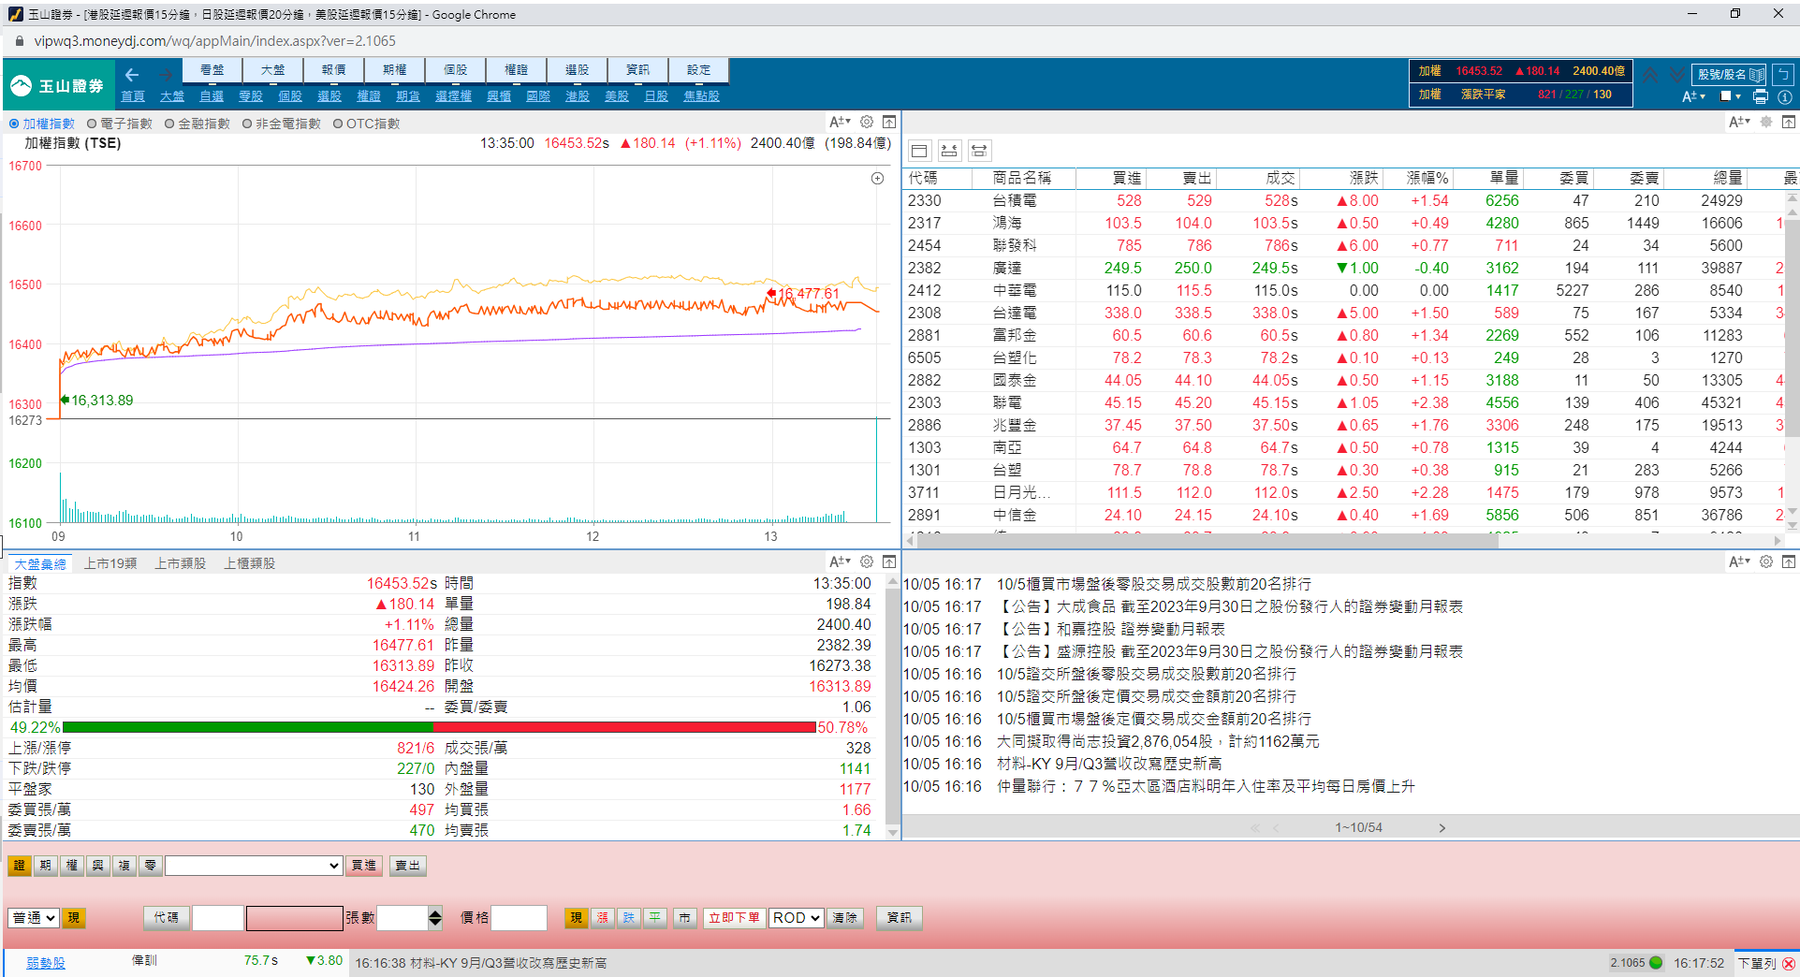Click the double up-chevron icon in header
Image resolution: width=1800 pixels, height=977 pixels.
1650,75
